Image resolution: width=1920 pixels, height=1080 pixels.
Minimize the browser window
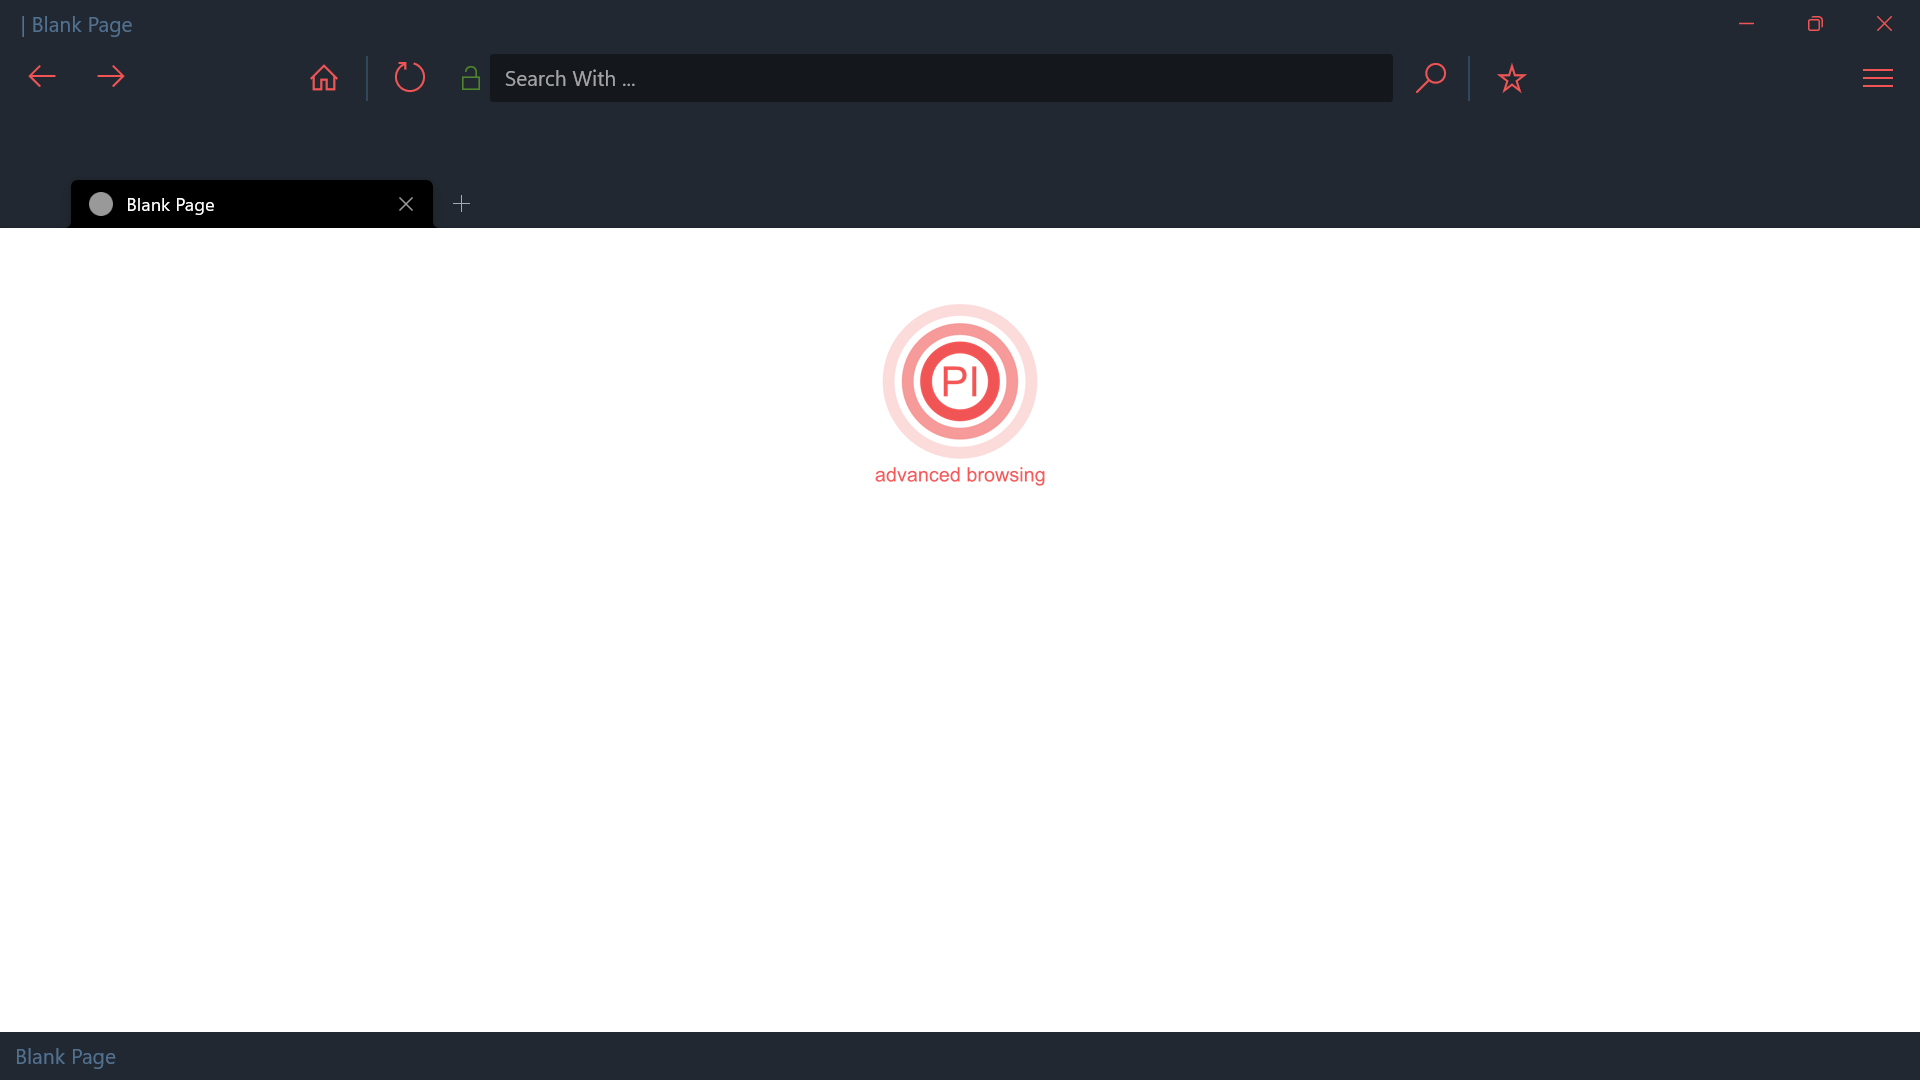click(x=1747, y=23)
